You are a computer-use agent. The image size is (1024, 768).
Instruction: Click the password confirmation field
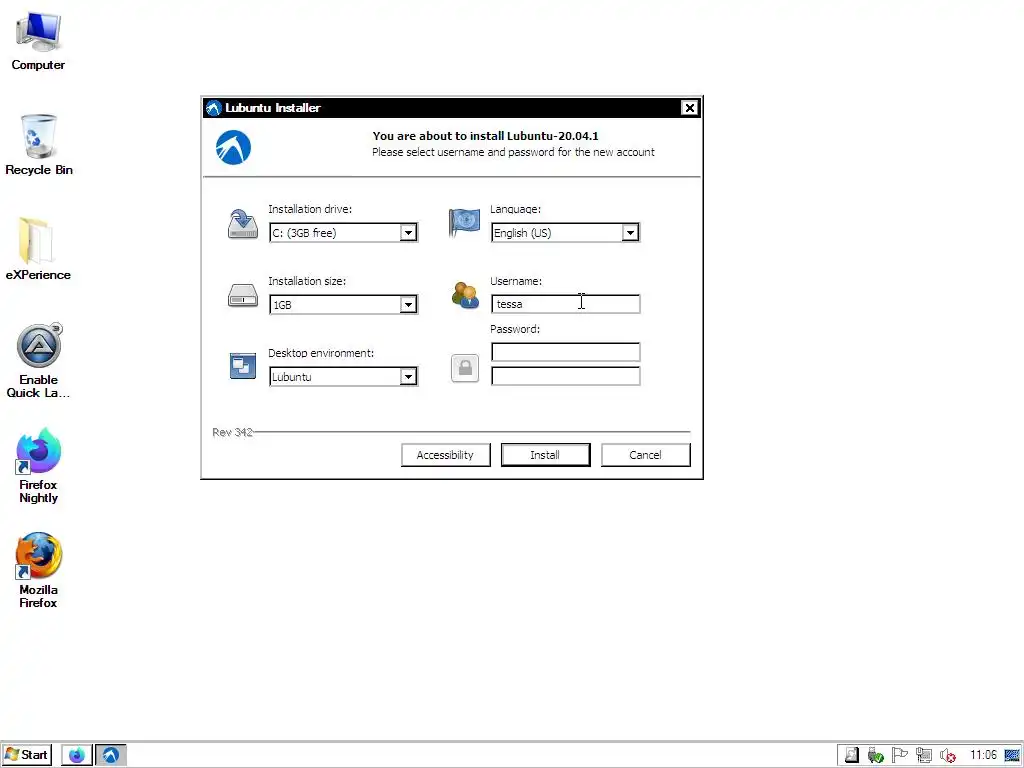(x=566, y=376)
